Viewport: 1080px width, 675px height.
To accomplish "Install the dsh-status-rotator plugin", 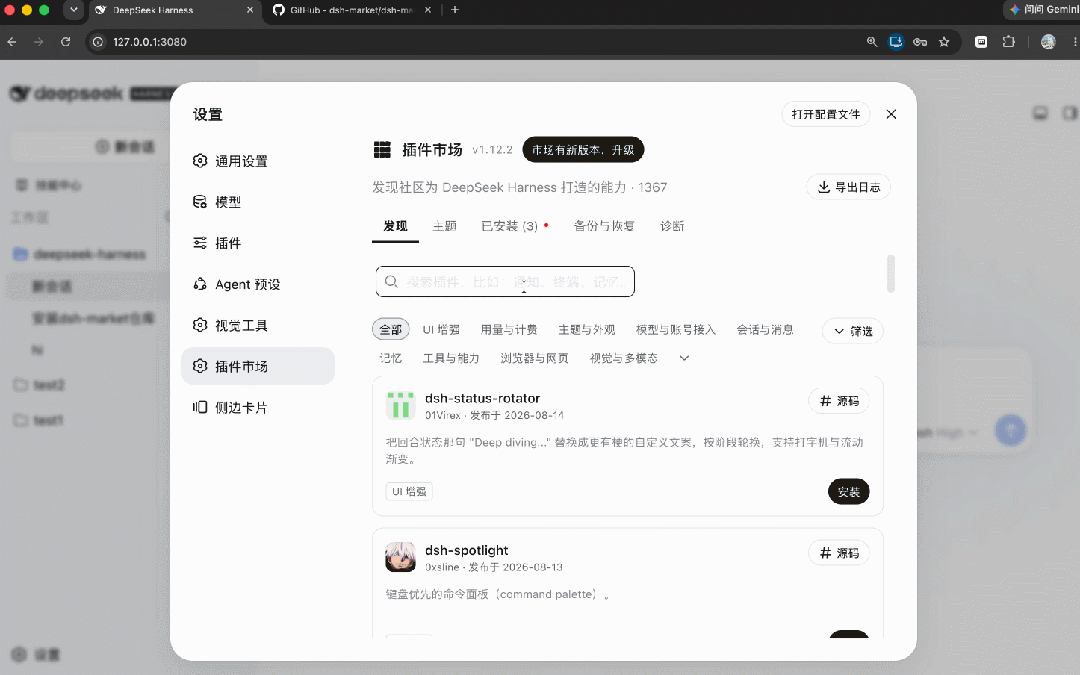I will [x=849, y=492].
